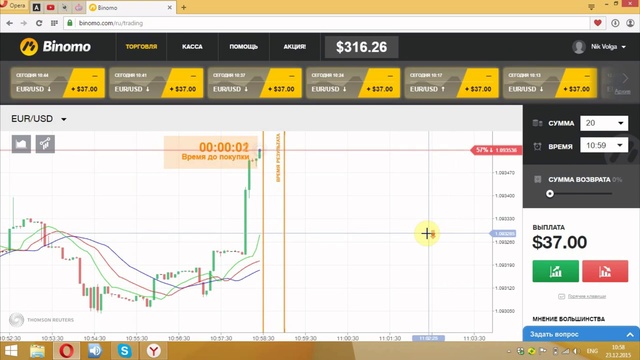Open Skype from the taskbar
The image size is (640, 360).
point(124,351)
